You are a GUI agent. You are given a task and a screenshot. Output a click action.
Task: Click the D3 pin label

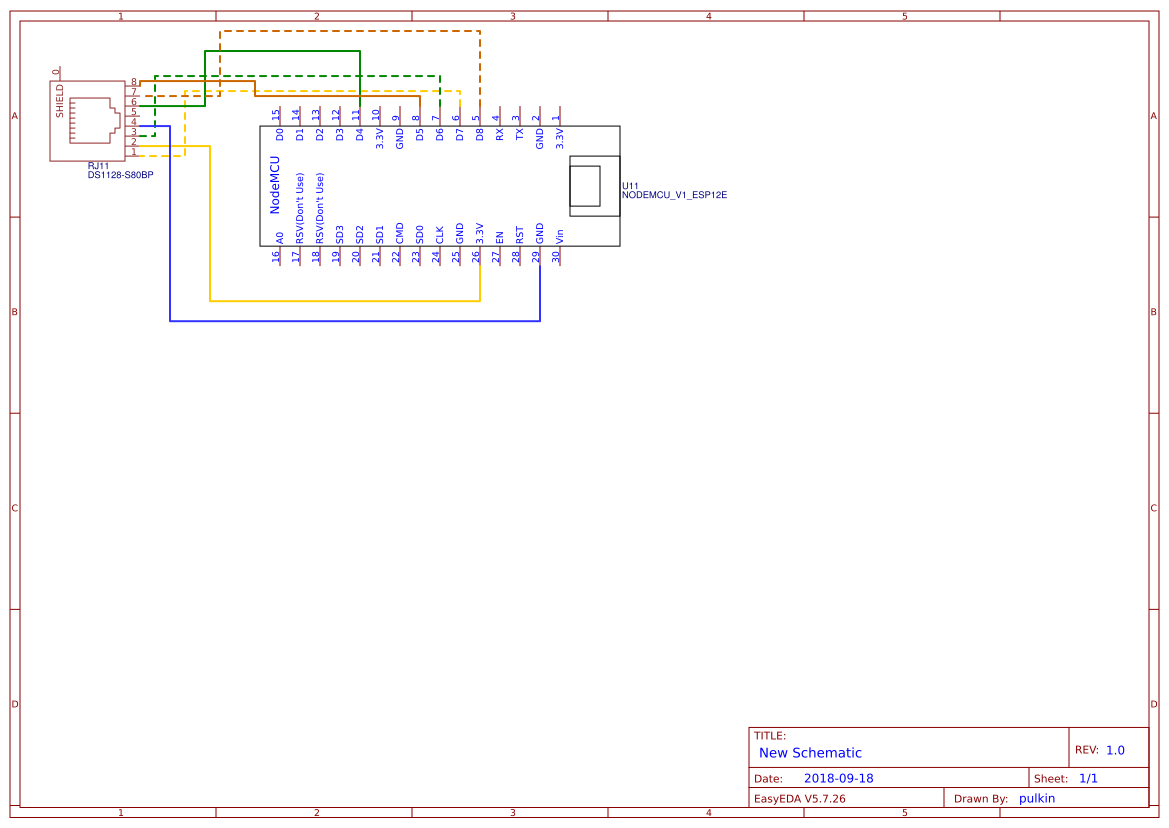pos(340,134)
